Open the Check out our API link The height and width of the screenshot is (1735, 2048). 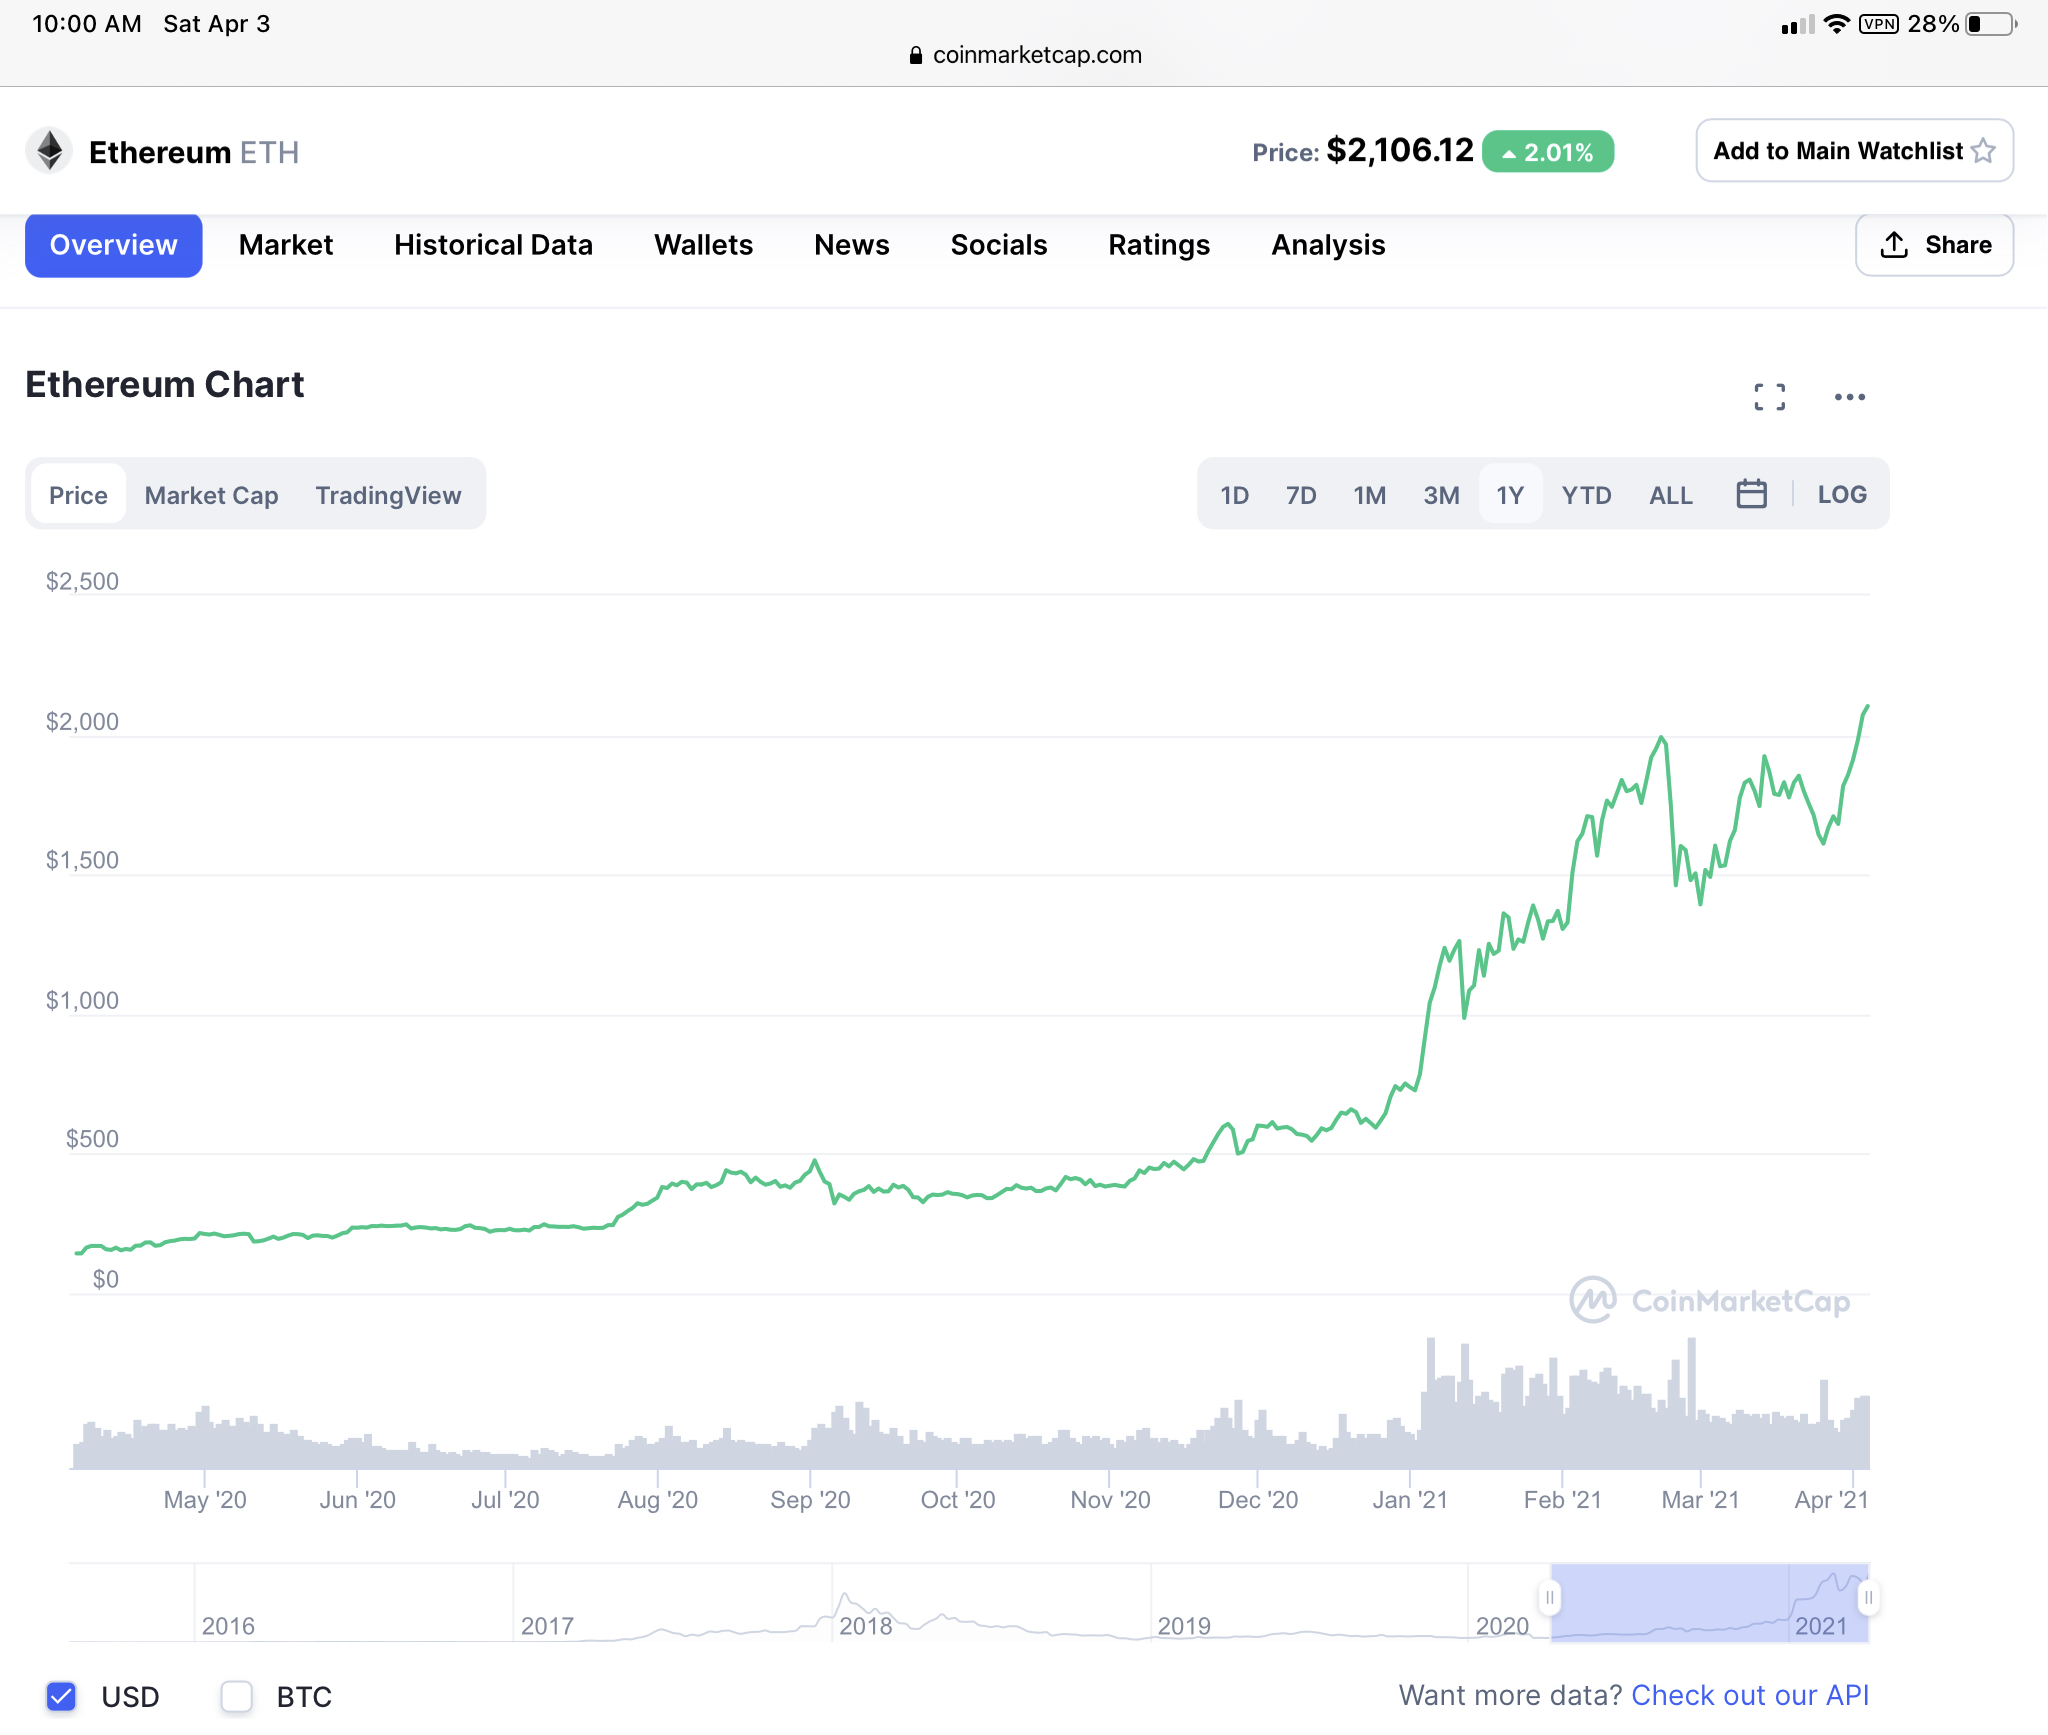(1749, 1695)
